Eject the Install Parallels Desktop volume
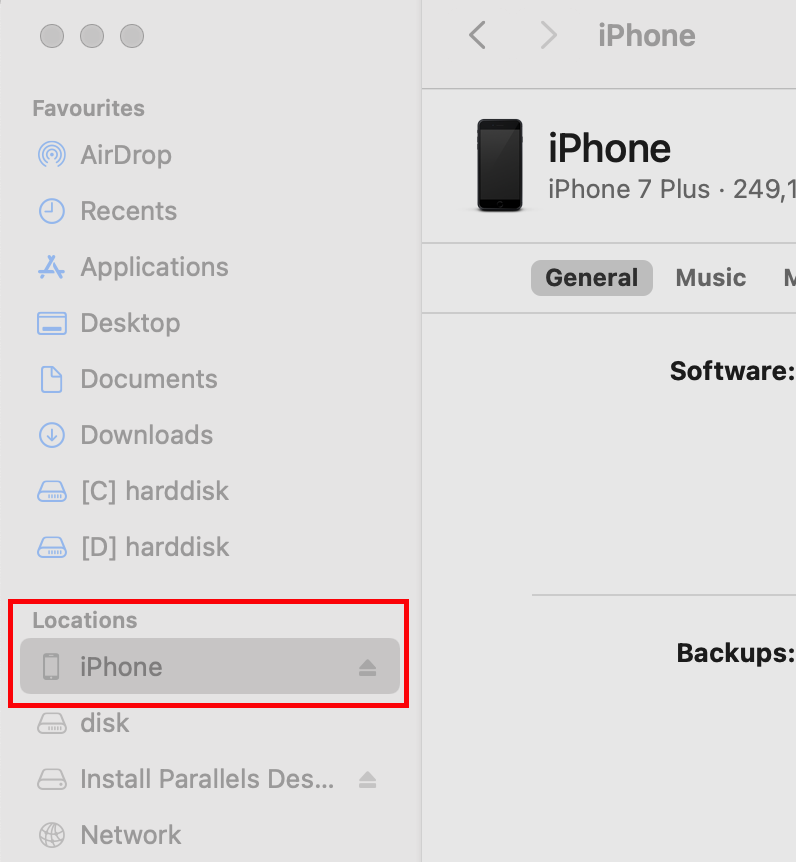This screenshot has height=862, width=796. click(367, 779)
